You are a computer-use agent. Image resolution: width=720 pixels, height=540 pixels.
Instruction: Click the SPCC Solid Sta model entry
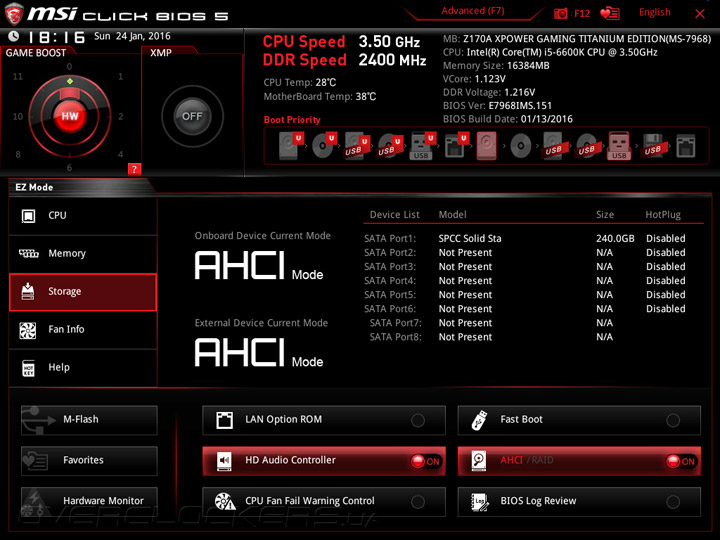[x=470, y=238]
